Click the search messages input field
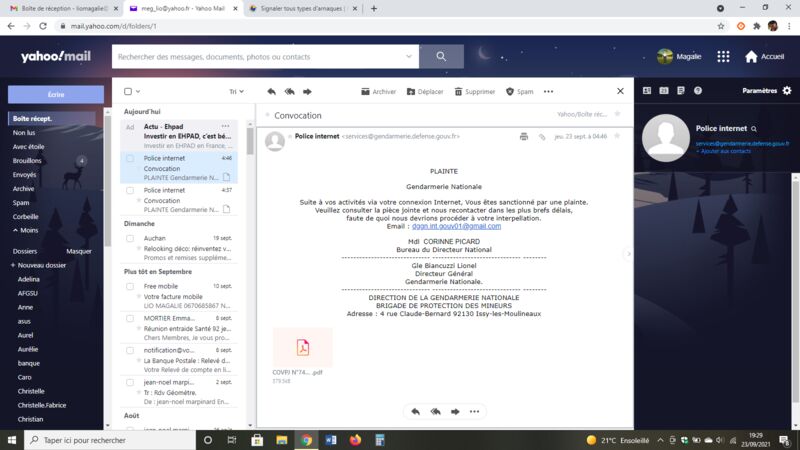This screenshot has width=800, height=450. click(x=260, y=57)
